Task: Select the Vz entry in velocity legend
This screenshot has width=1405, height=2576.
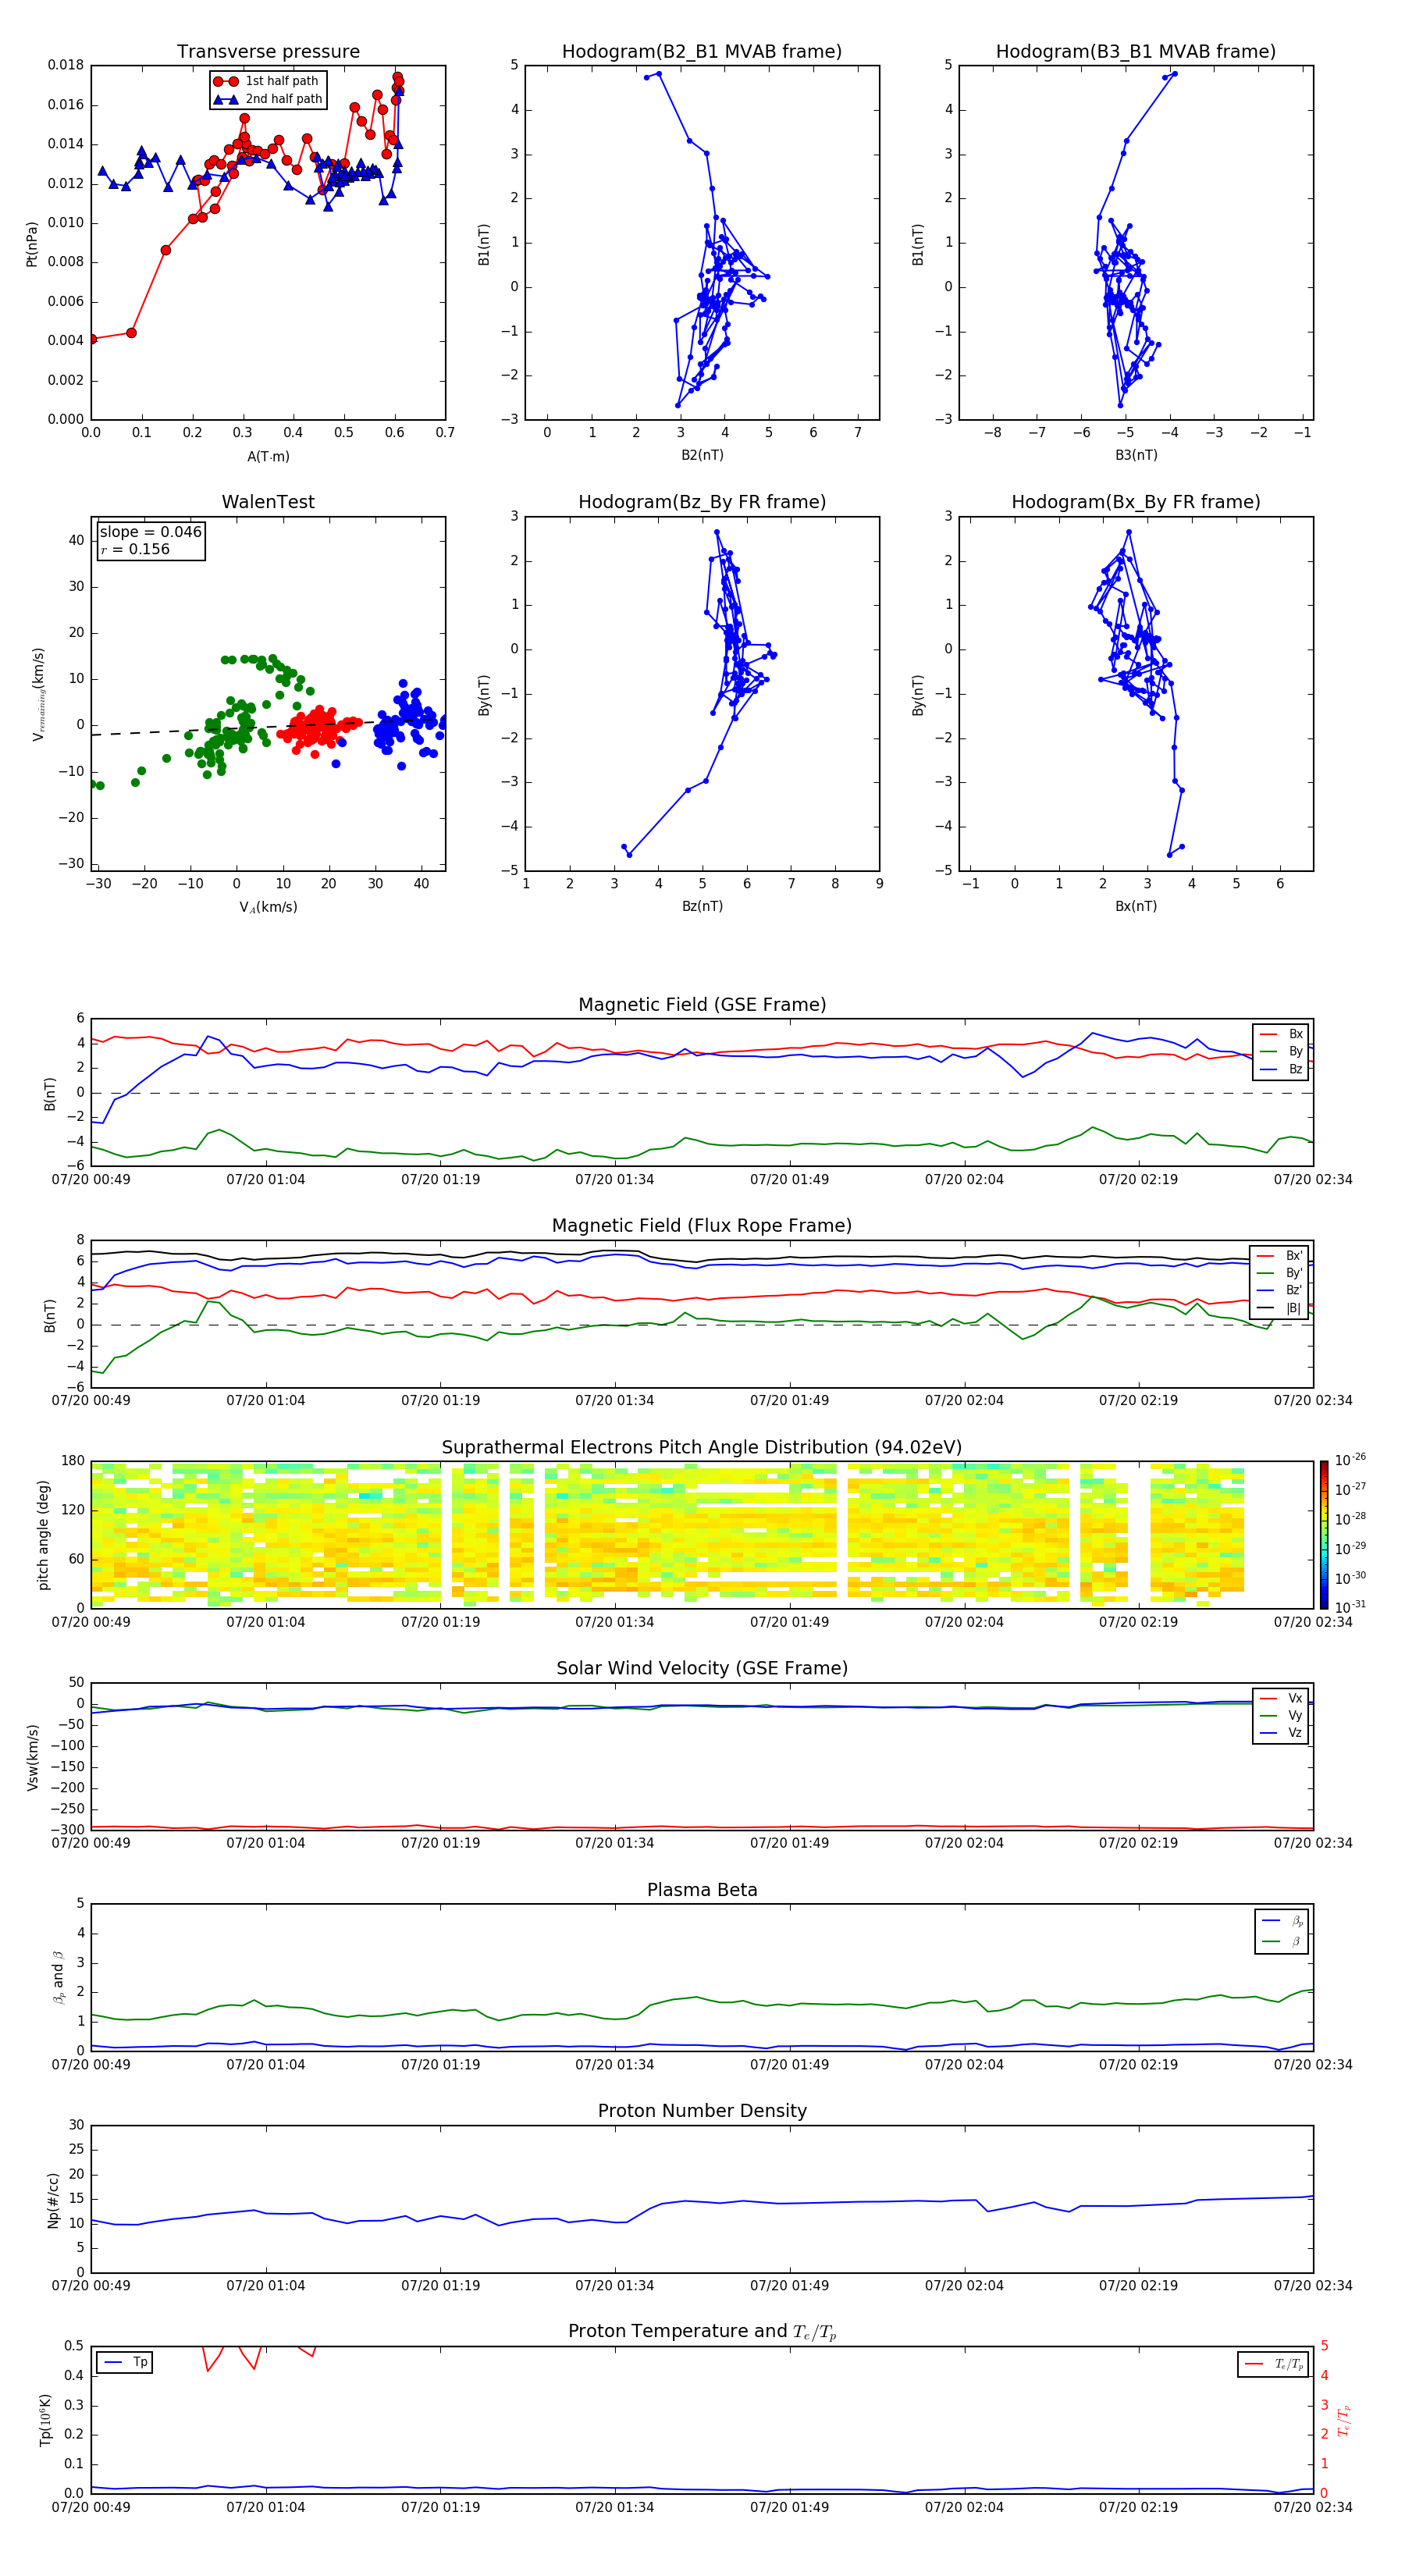Action: (x=1282, y=1733)
